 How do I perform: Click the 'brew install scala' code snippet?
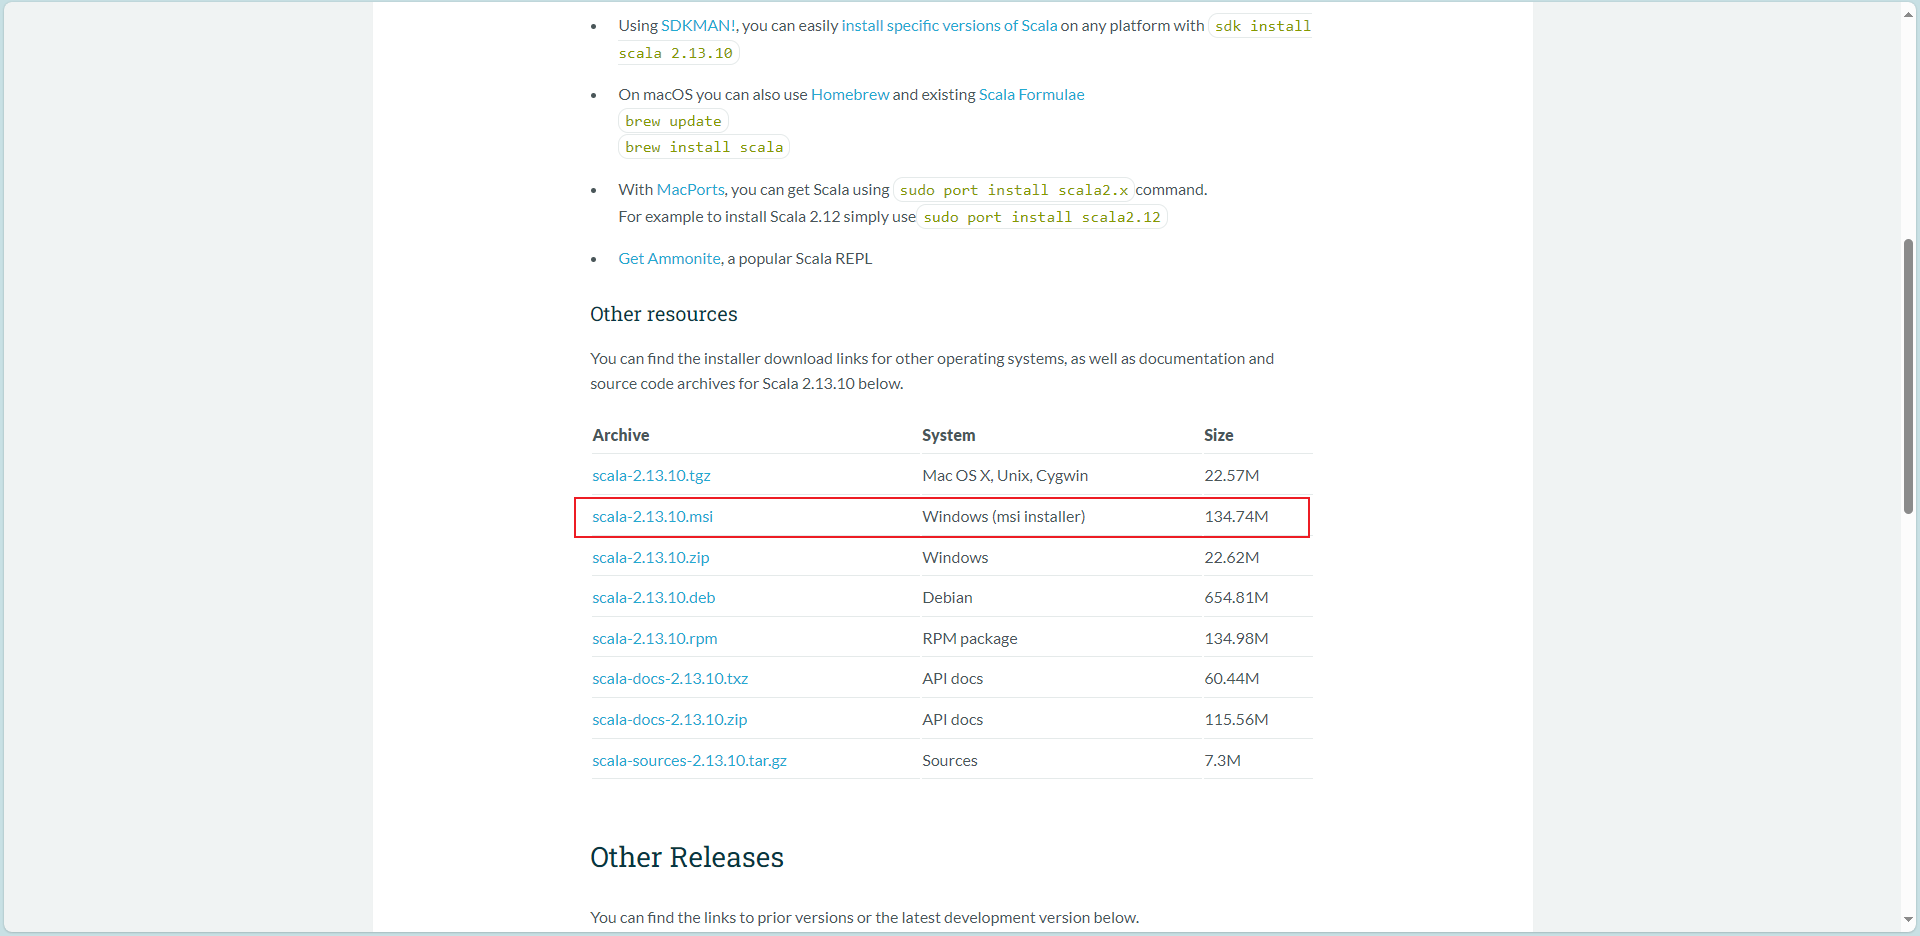point(704,147)
